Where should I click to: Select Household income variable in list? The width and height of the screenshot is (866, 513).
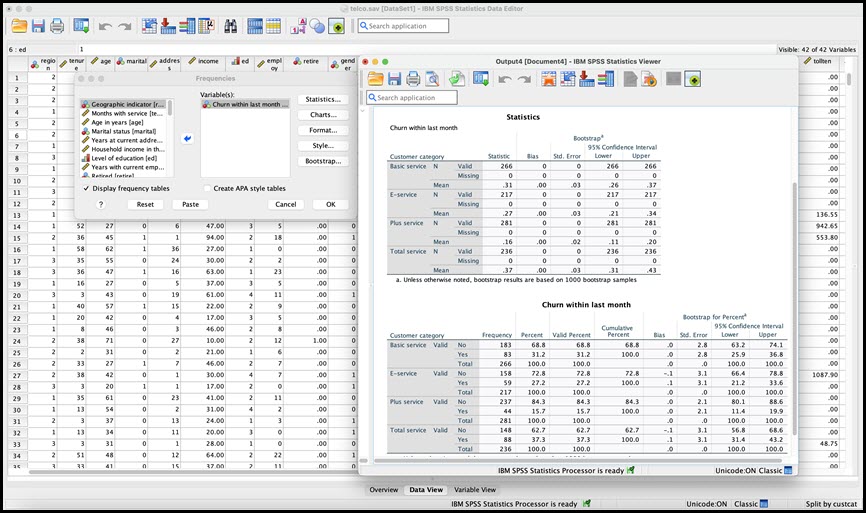[x=124, y=149]
